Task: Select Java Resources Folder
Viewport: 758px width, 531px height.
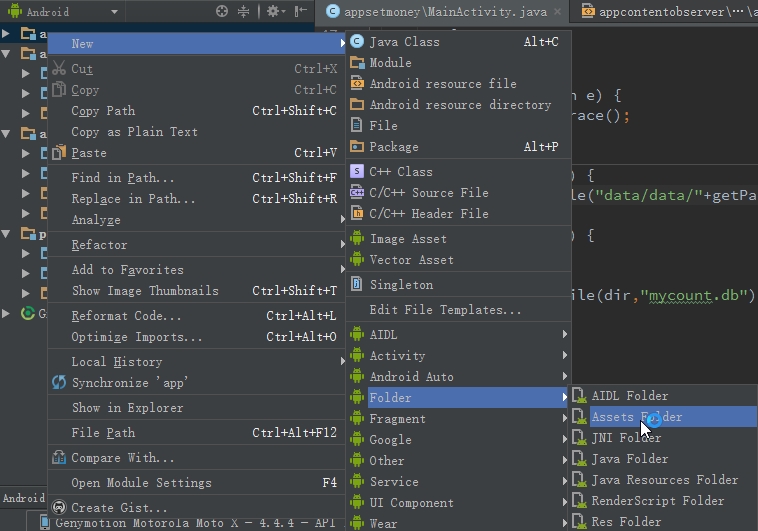Action: point(664,480)
